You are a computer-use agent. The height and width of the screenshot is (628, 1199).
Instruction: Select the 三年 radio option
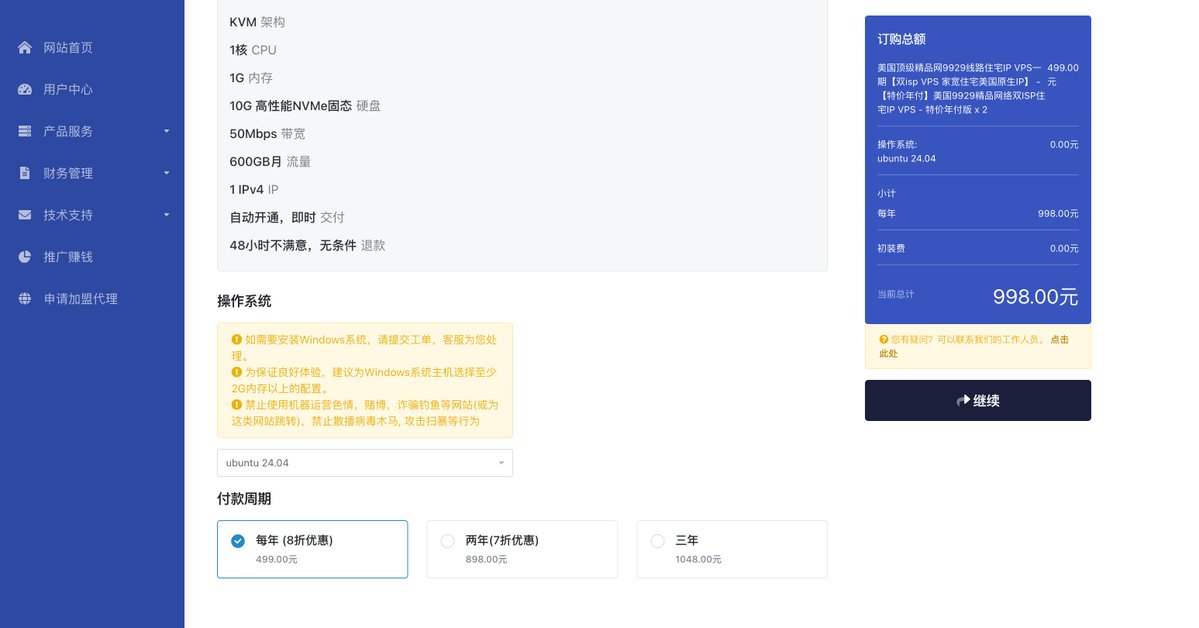tap(658, 541)
